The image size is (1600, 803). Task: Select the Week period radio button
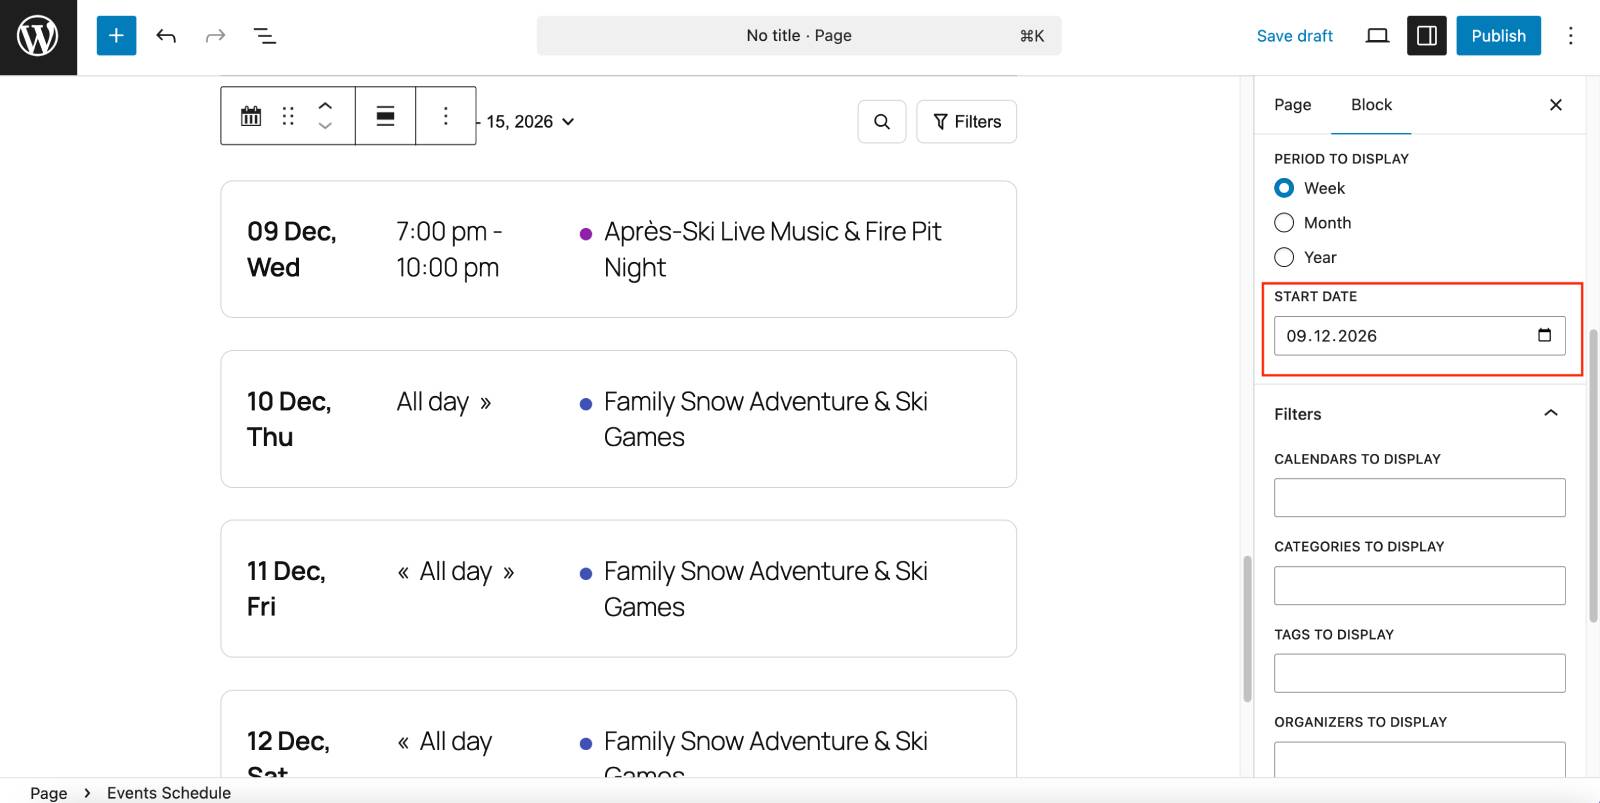coord(1284,188)
